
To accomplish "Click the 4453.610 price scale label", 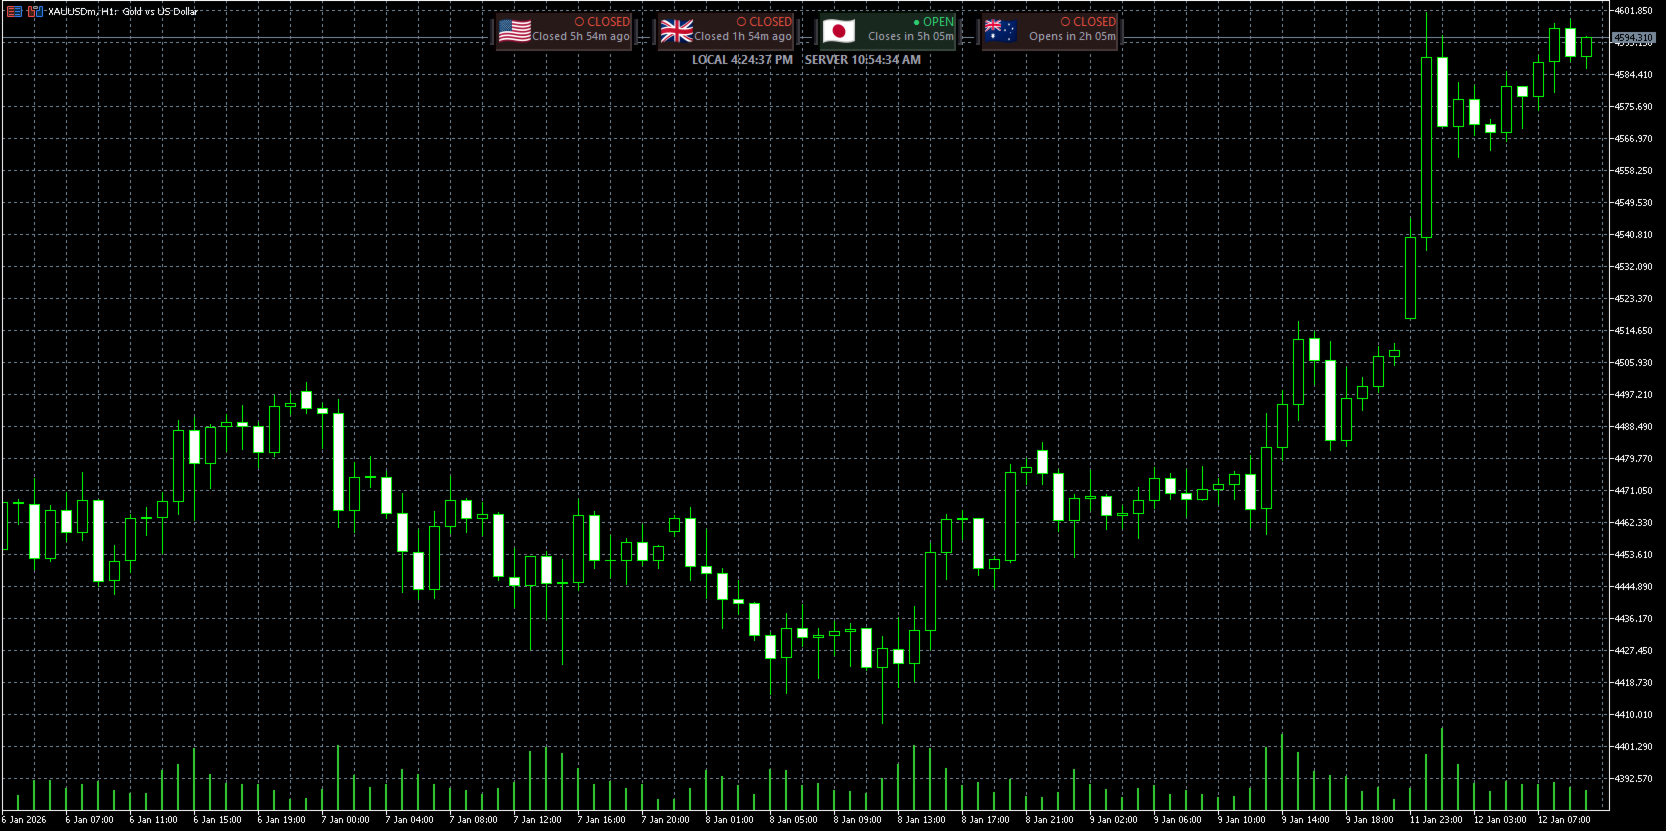I will [1633, 555].
